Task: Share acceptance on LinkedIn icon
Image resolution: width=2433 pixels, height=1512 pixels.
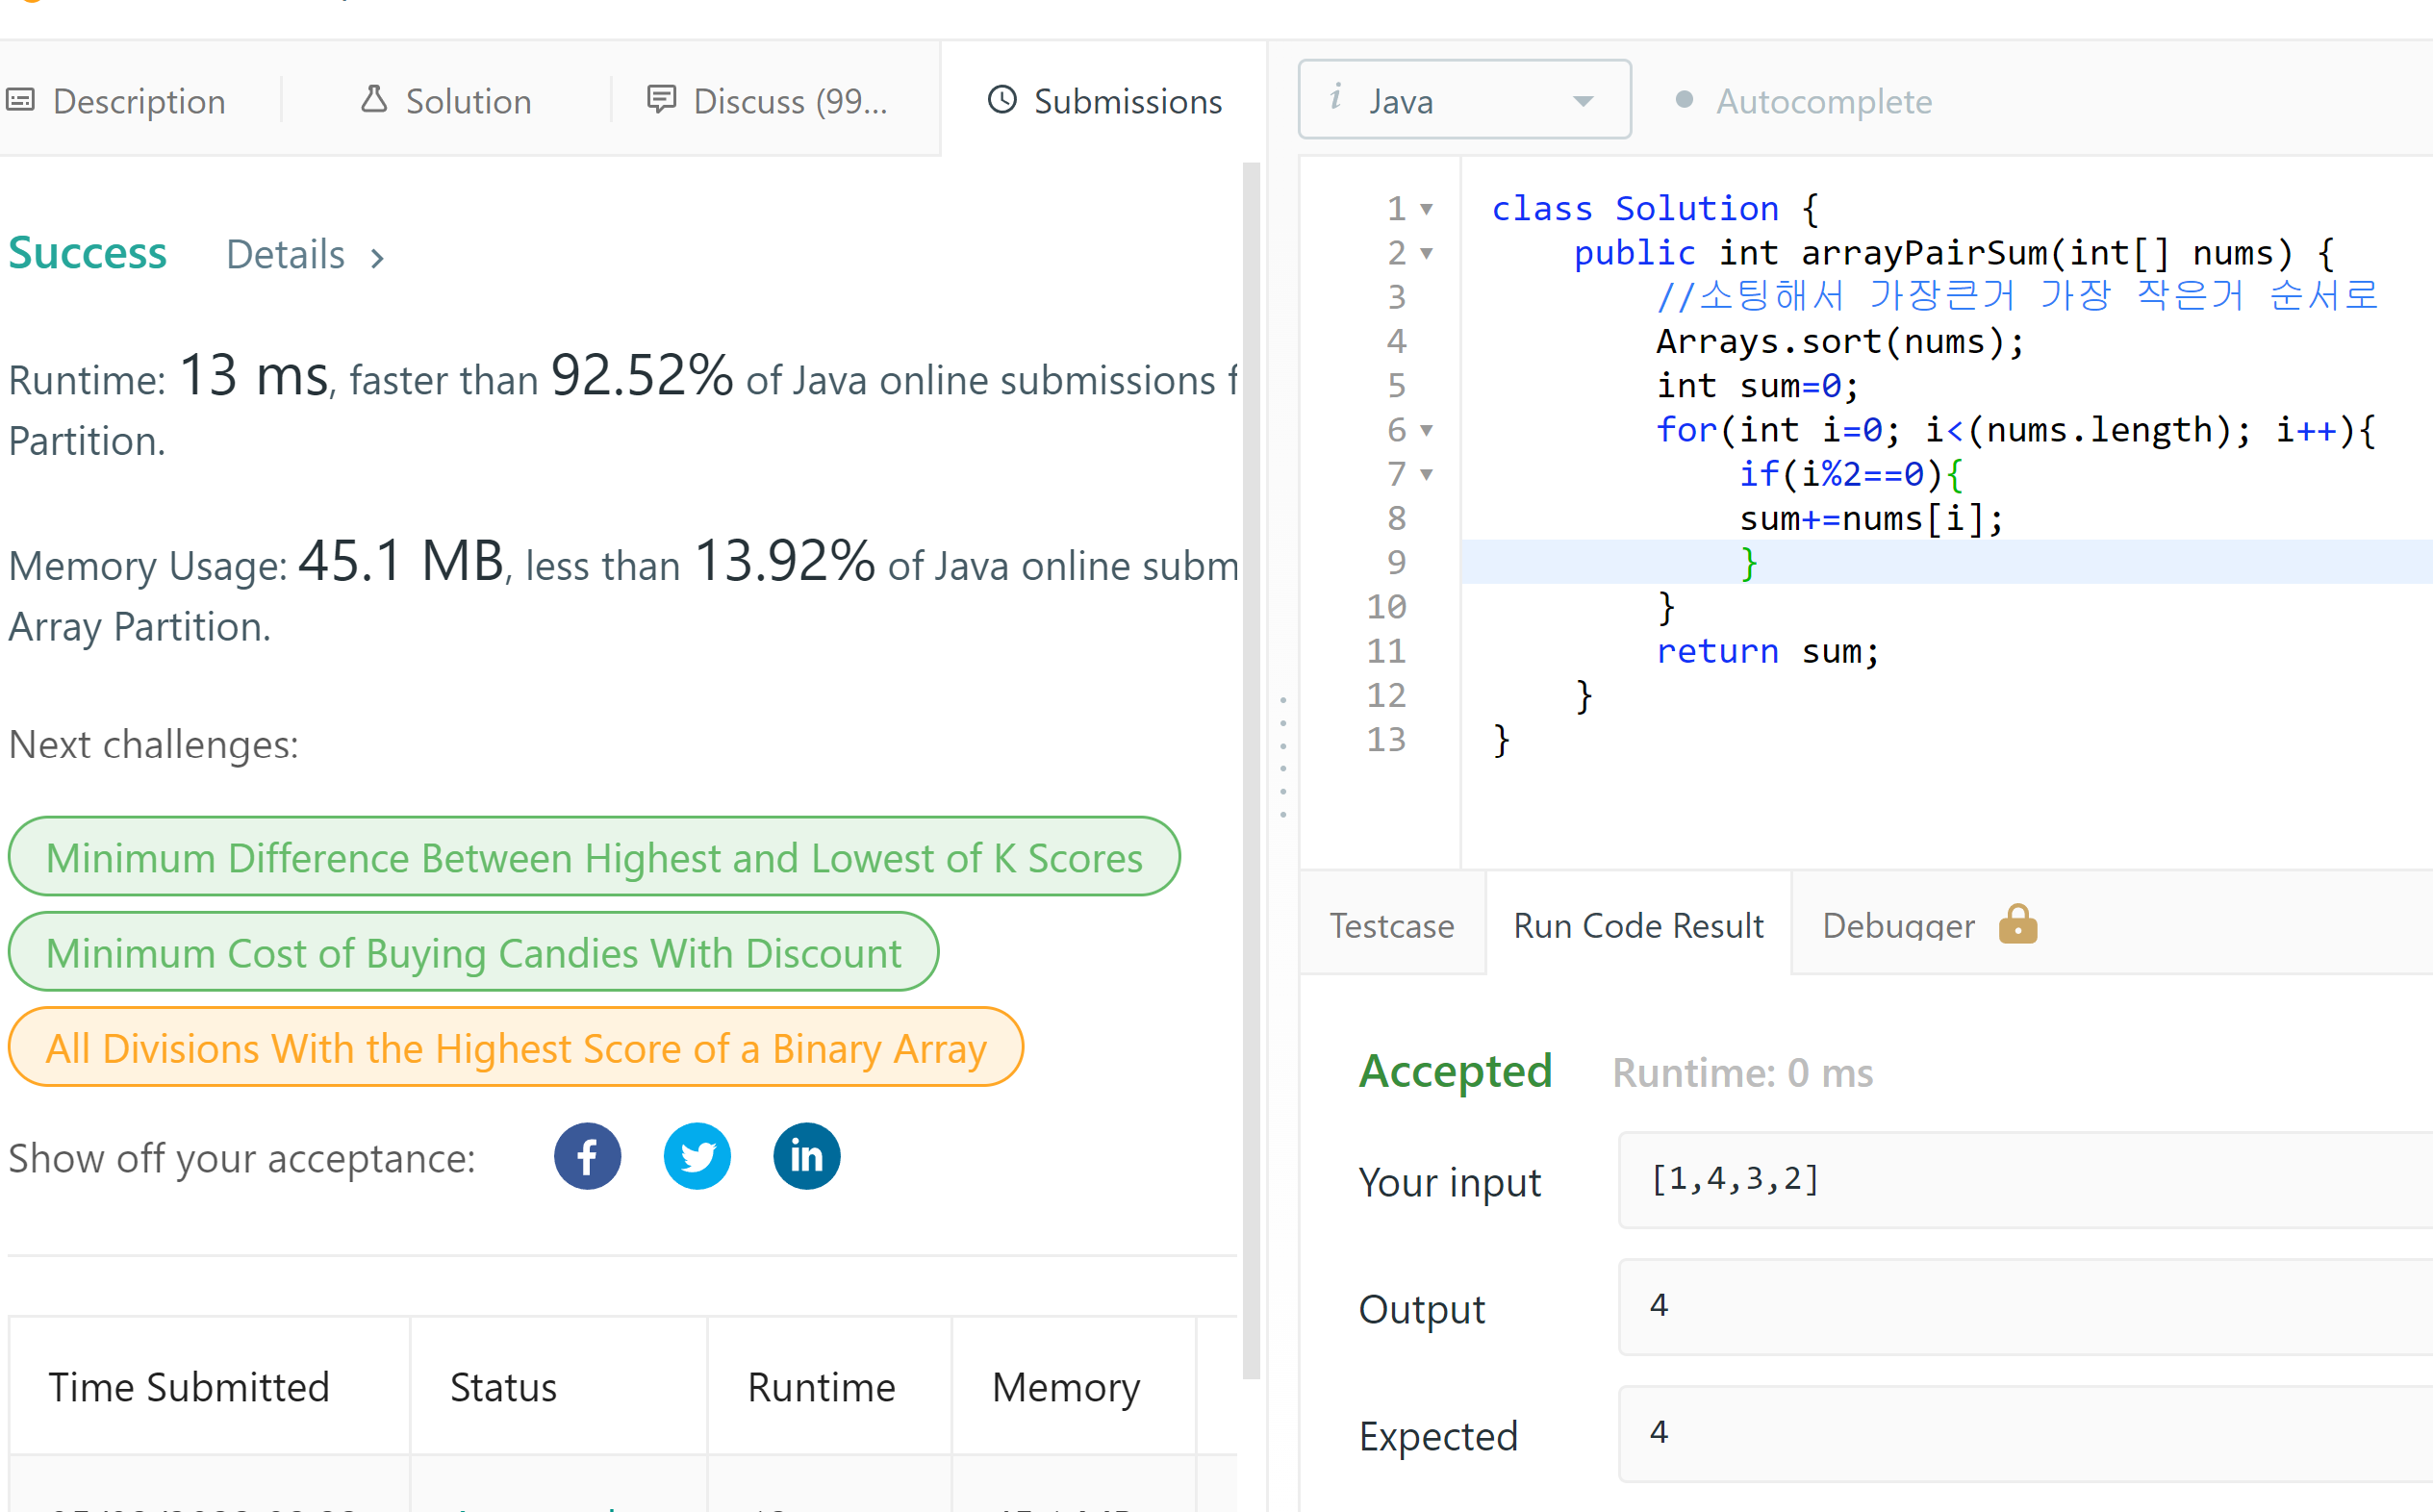Action: pos(806,1157)
